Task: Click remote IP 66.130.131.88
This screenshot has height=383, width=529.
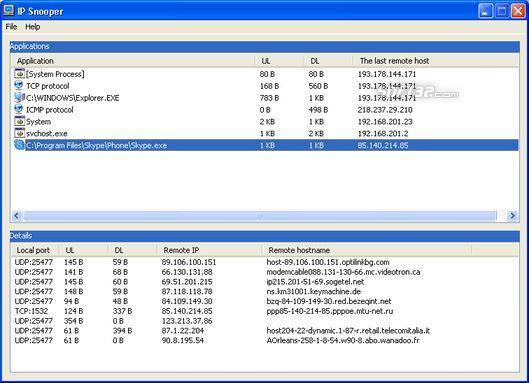Action: (187, 272)
